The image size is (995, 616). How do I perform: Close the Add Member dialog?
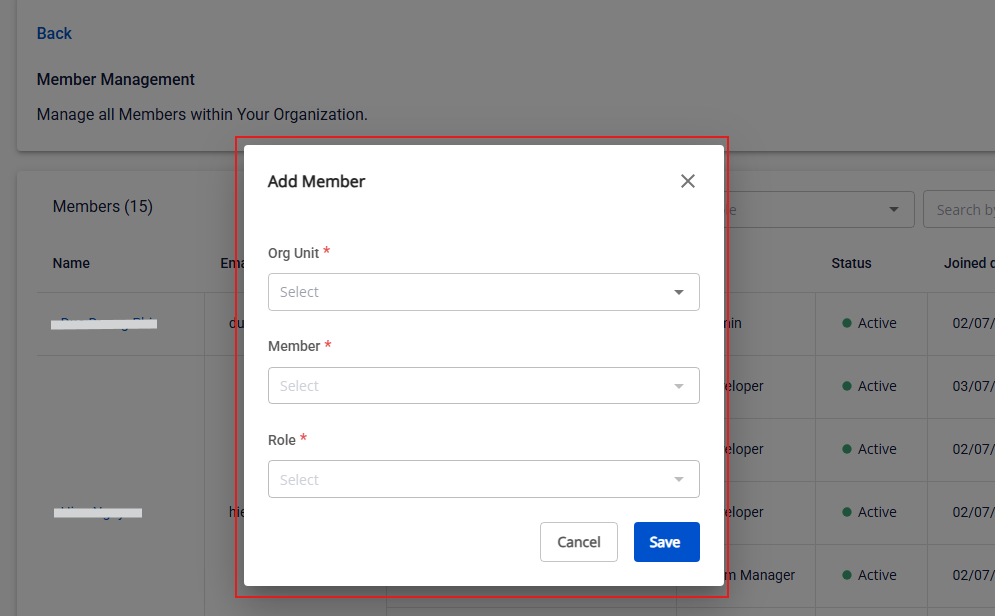point(687,181)
